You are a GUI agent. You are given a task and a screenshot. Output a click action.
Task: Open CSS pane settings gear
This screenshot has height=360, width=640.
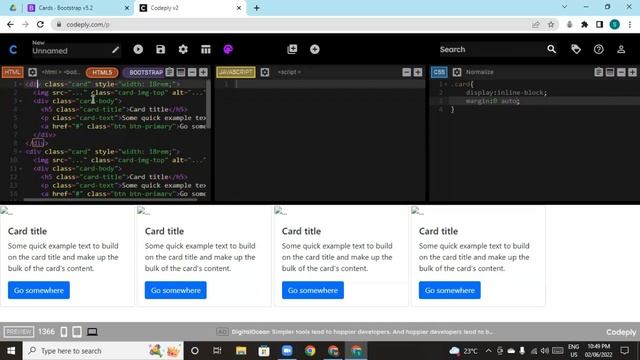(x=457, y=72)
